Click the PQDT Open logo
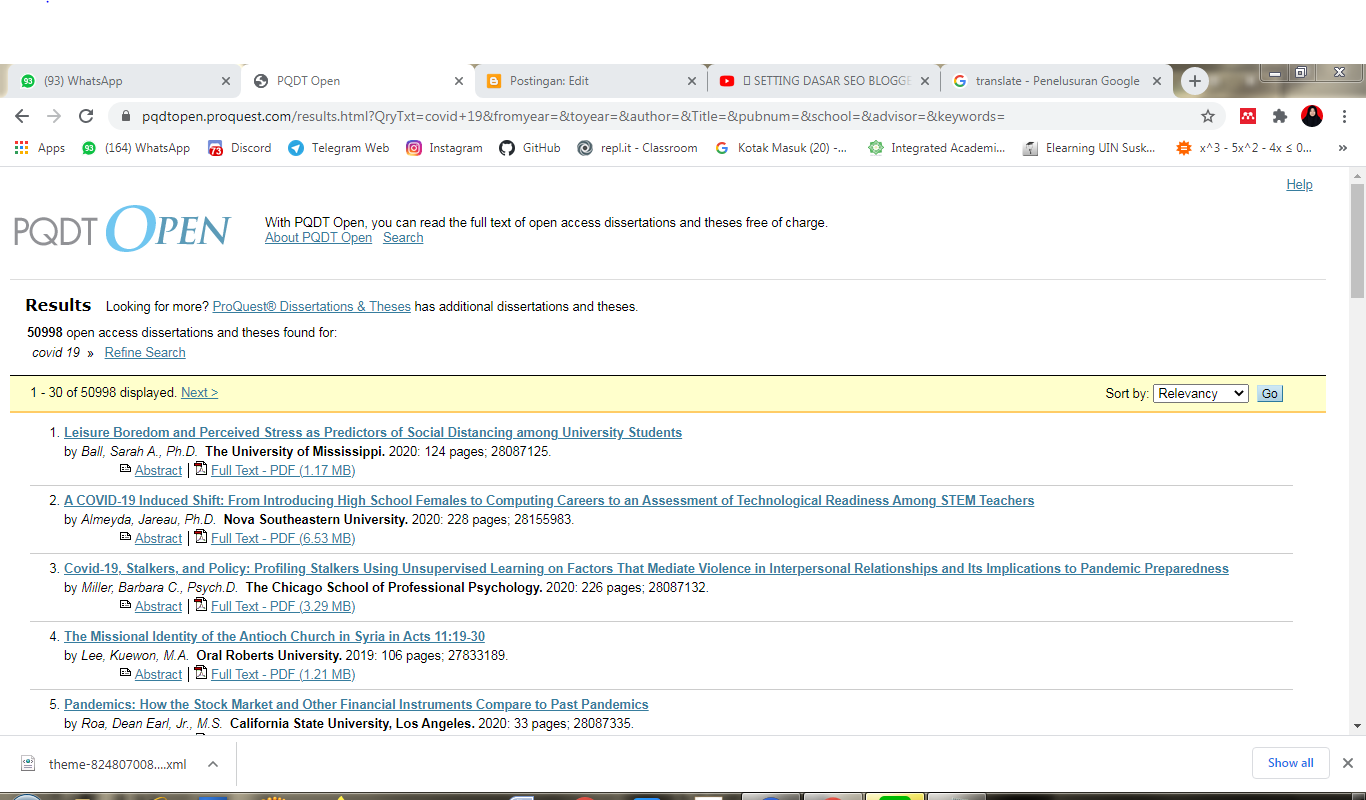 tap(122, 229)
